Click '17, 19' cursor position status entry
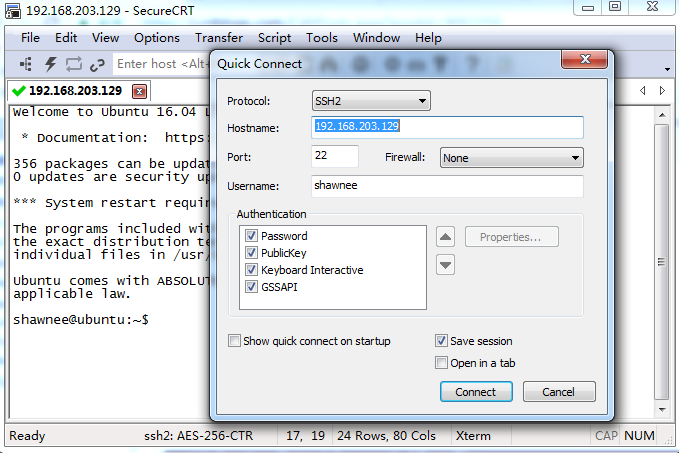This screenshot has height=453, width=679. [x=305, y=435]
